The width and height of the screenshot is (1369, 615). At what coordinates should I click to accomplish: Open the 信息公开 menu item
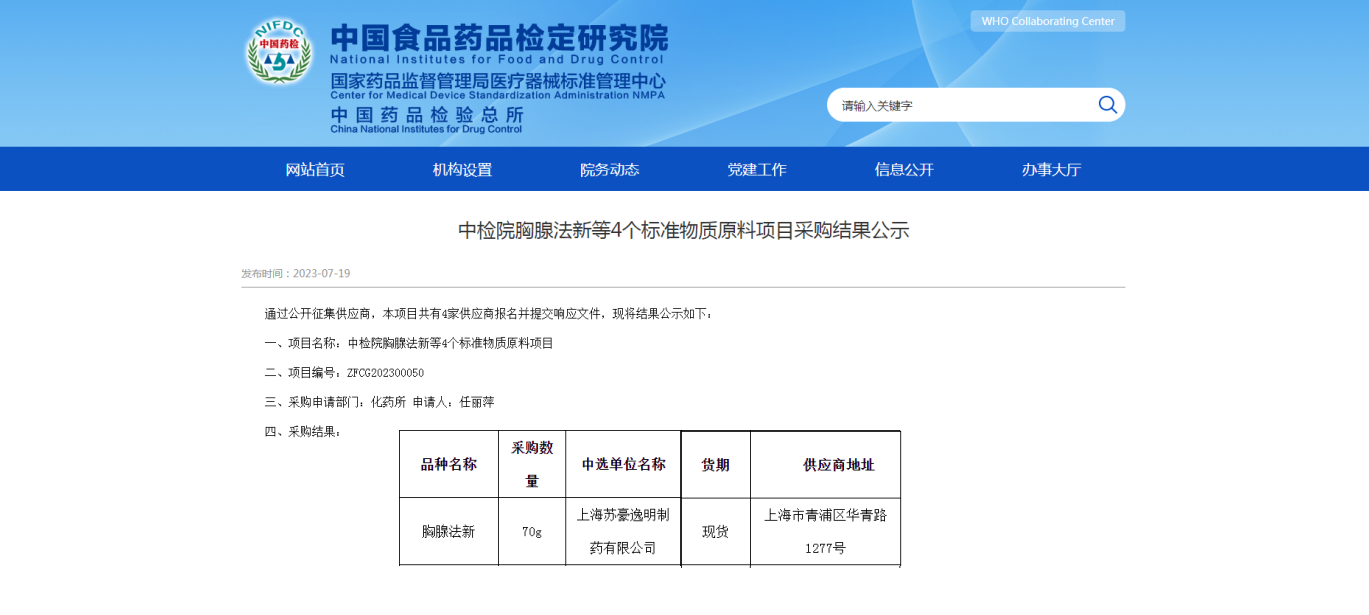903,170
